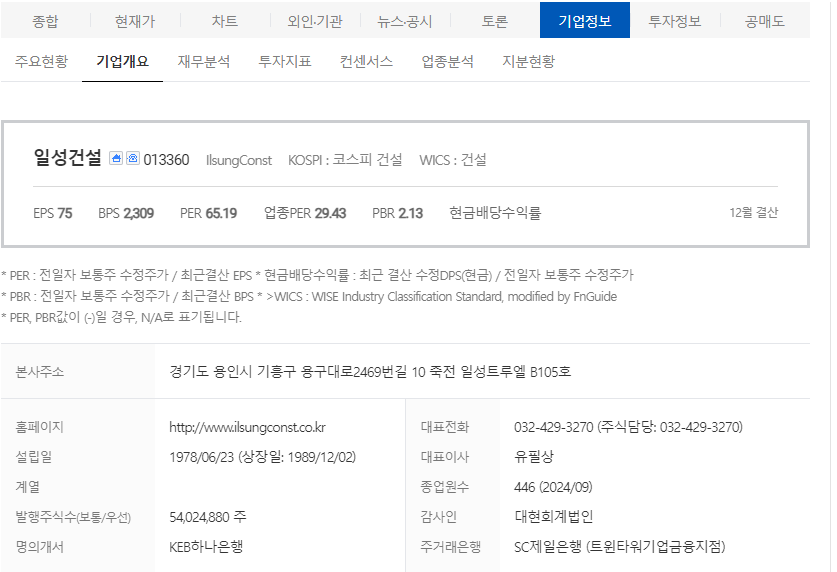Click the IlsungConst English name
This screenshot has width=837, height=572.
239,160
